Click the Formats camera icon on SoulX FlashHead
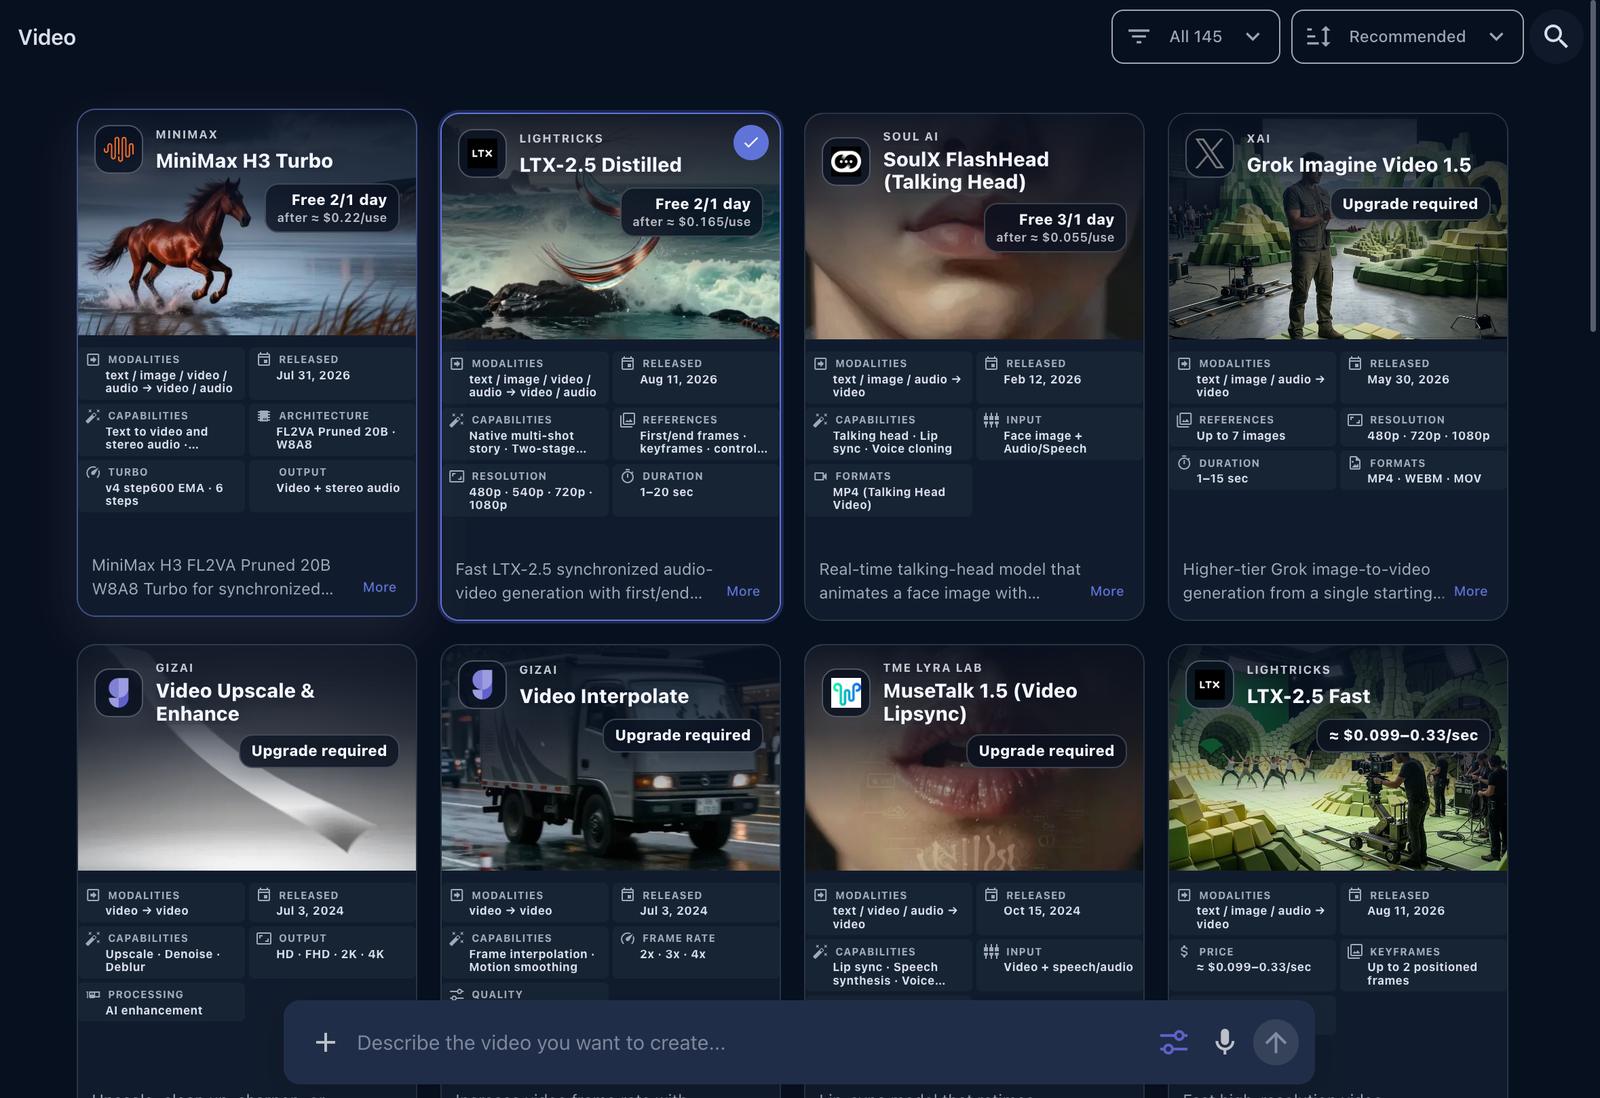 (x=820, y=476)
